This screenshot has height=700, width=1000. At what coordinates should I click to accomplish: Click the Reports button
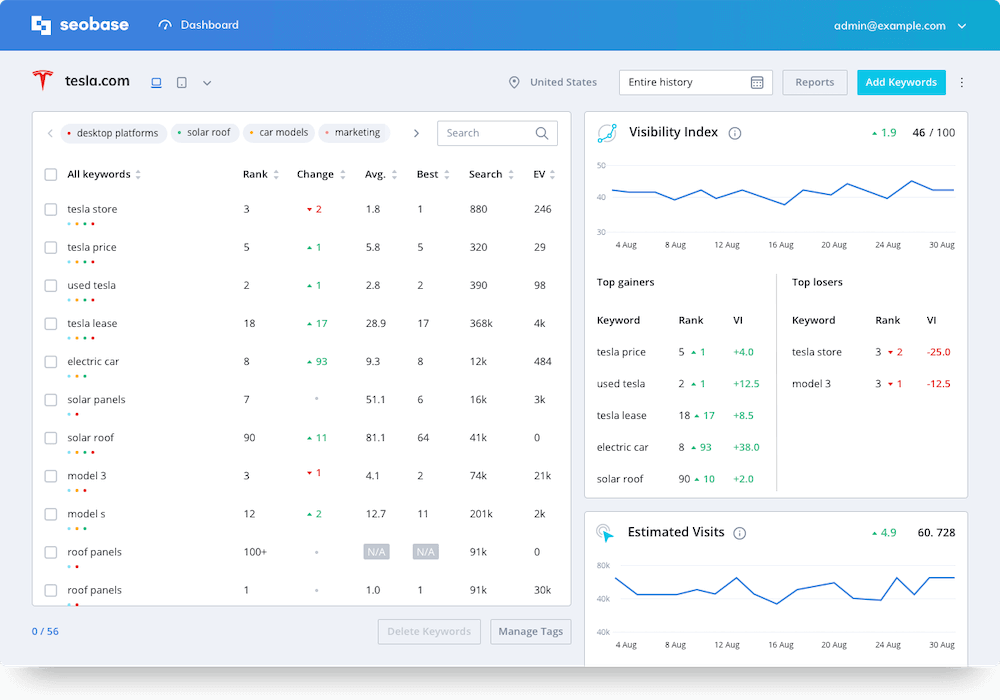click(x=814, y=82)
